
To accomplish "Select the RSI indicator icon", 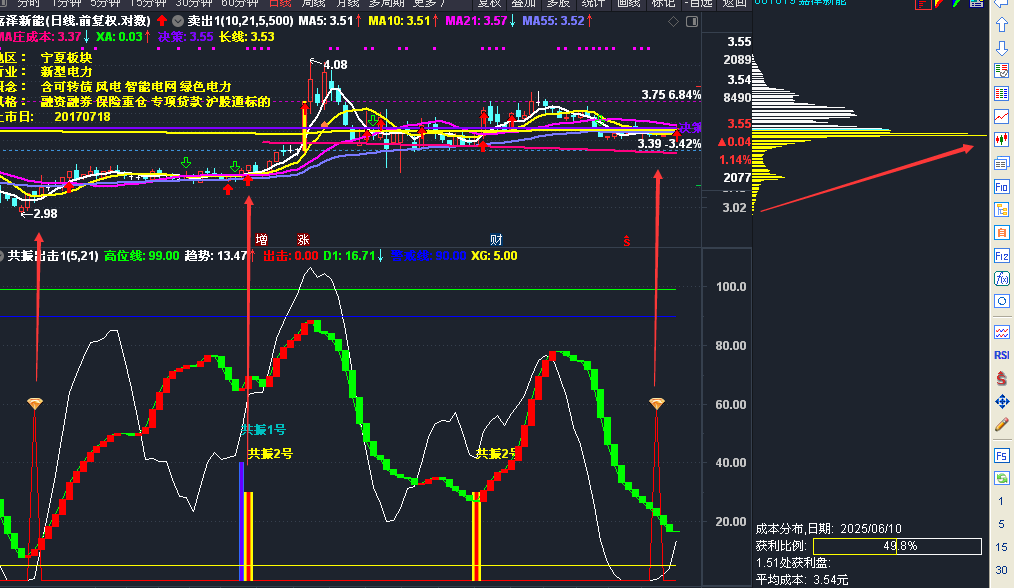I will [1002, 355].
